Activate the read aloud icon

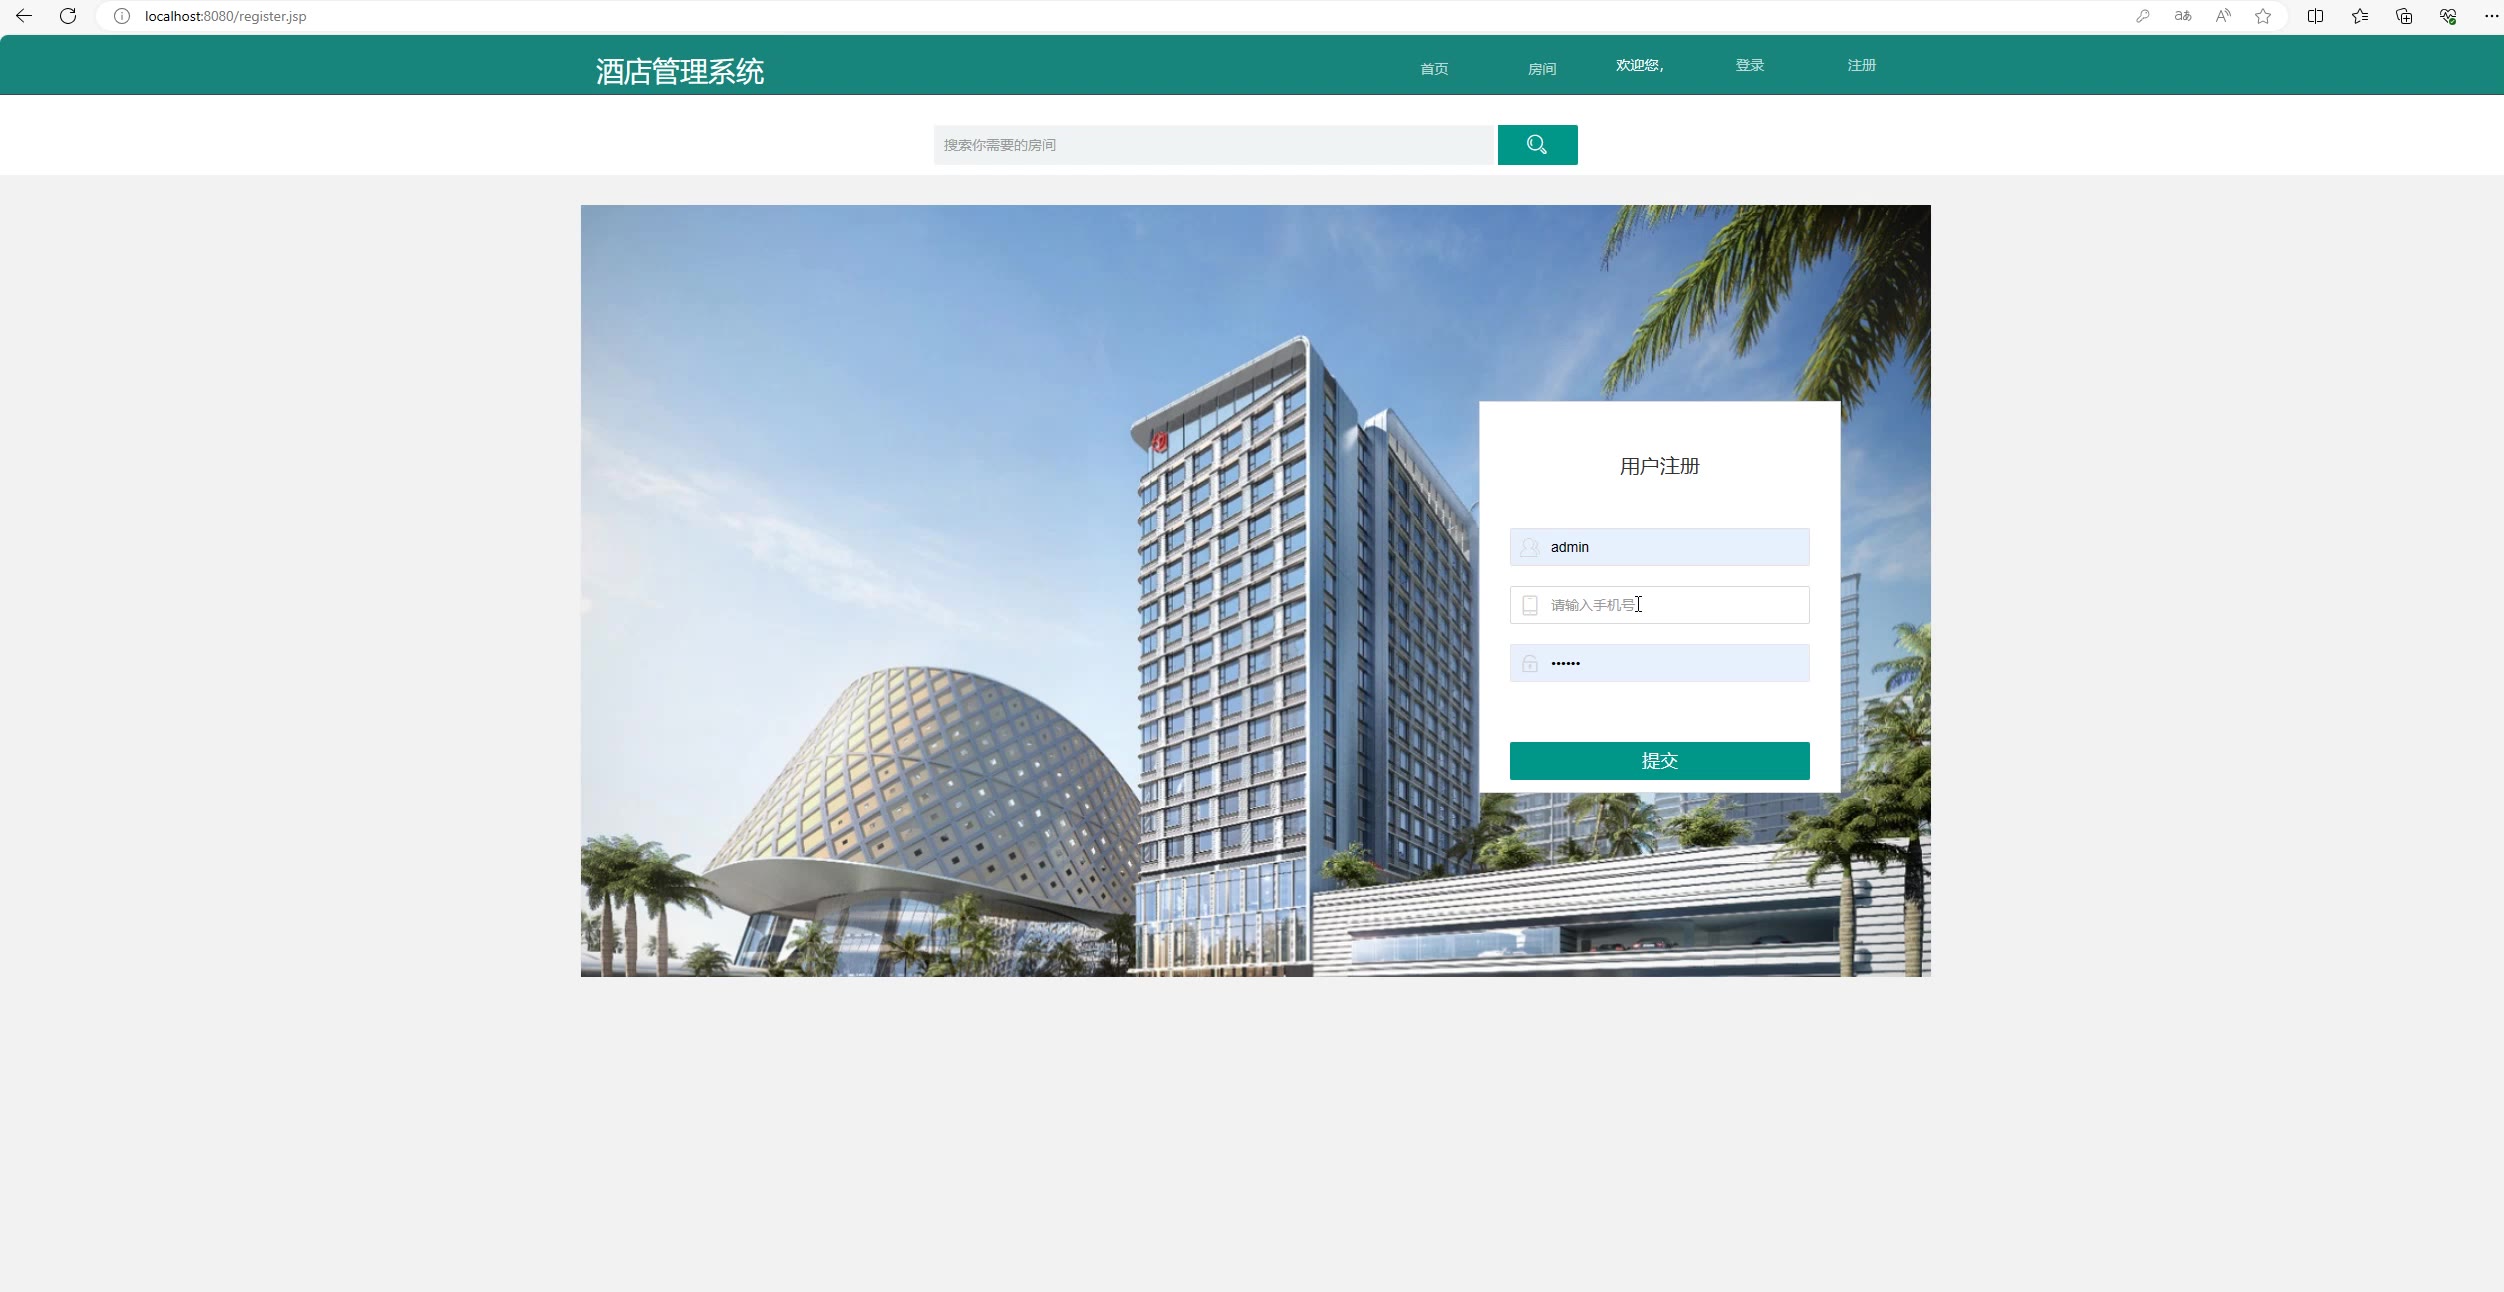pyautogui.click(x=2223, y=16)
